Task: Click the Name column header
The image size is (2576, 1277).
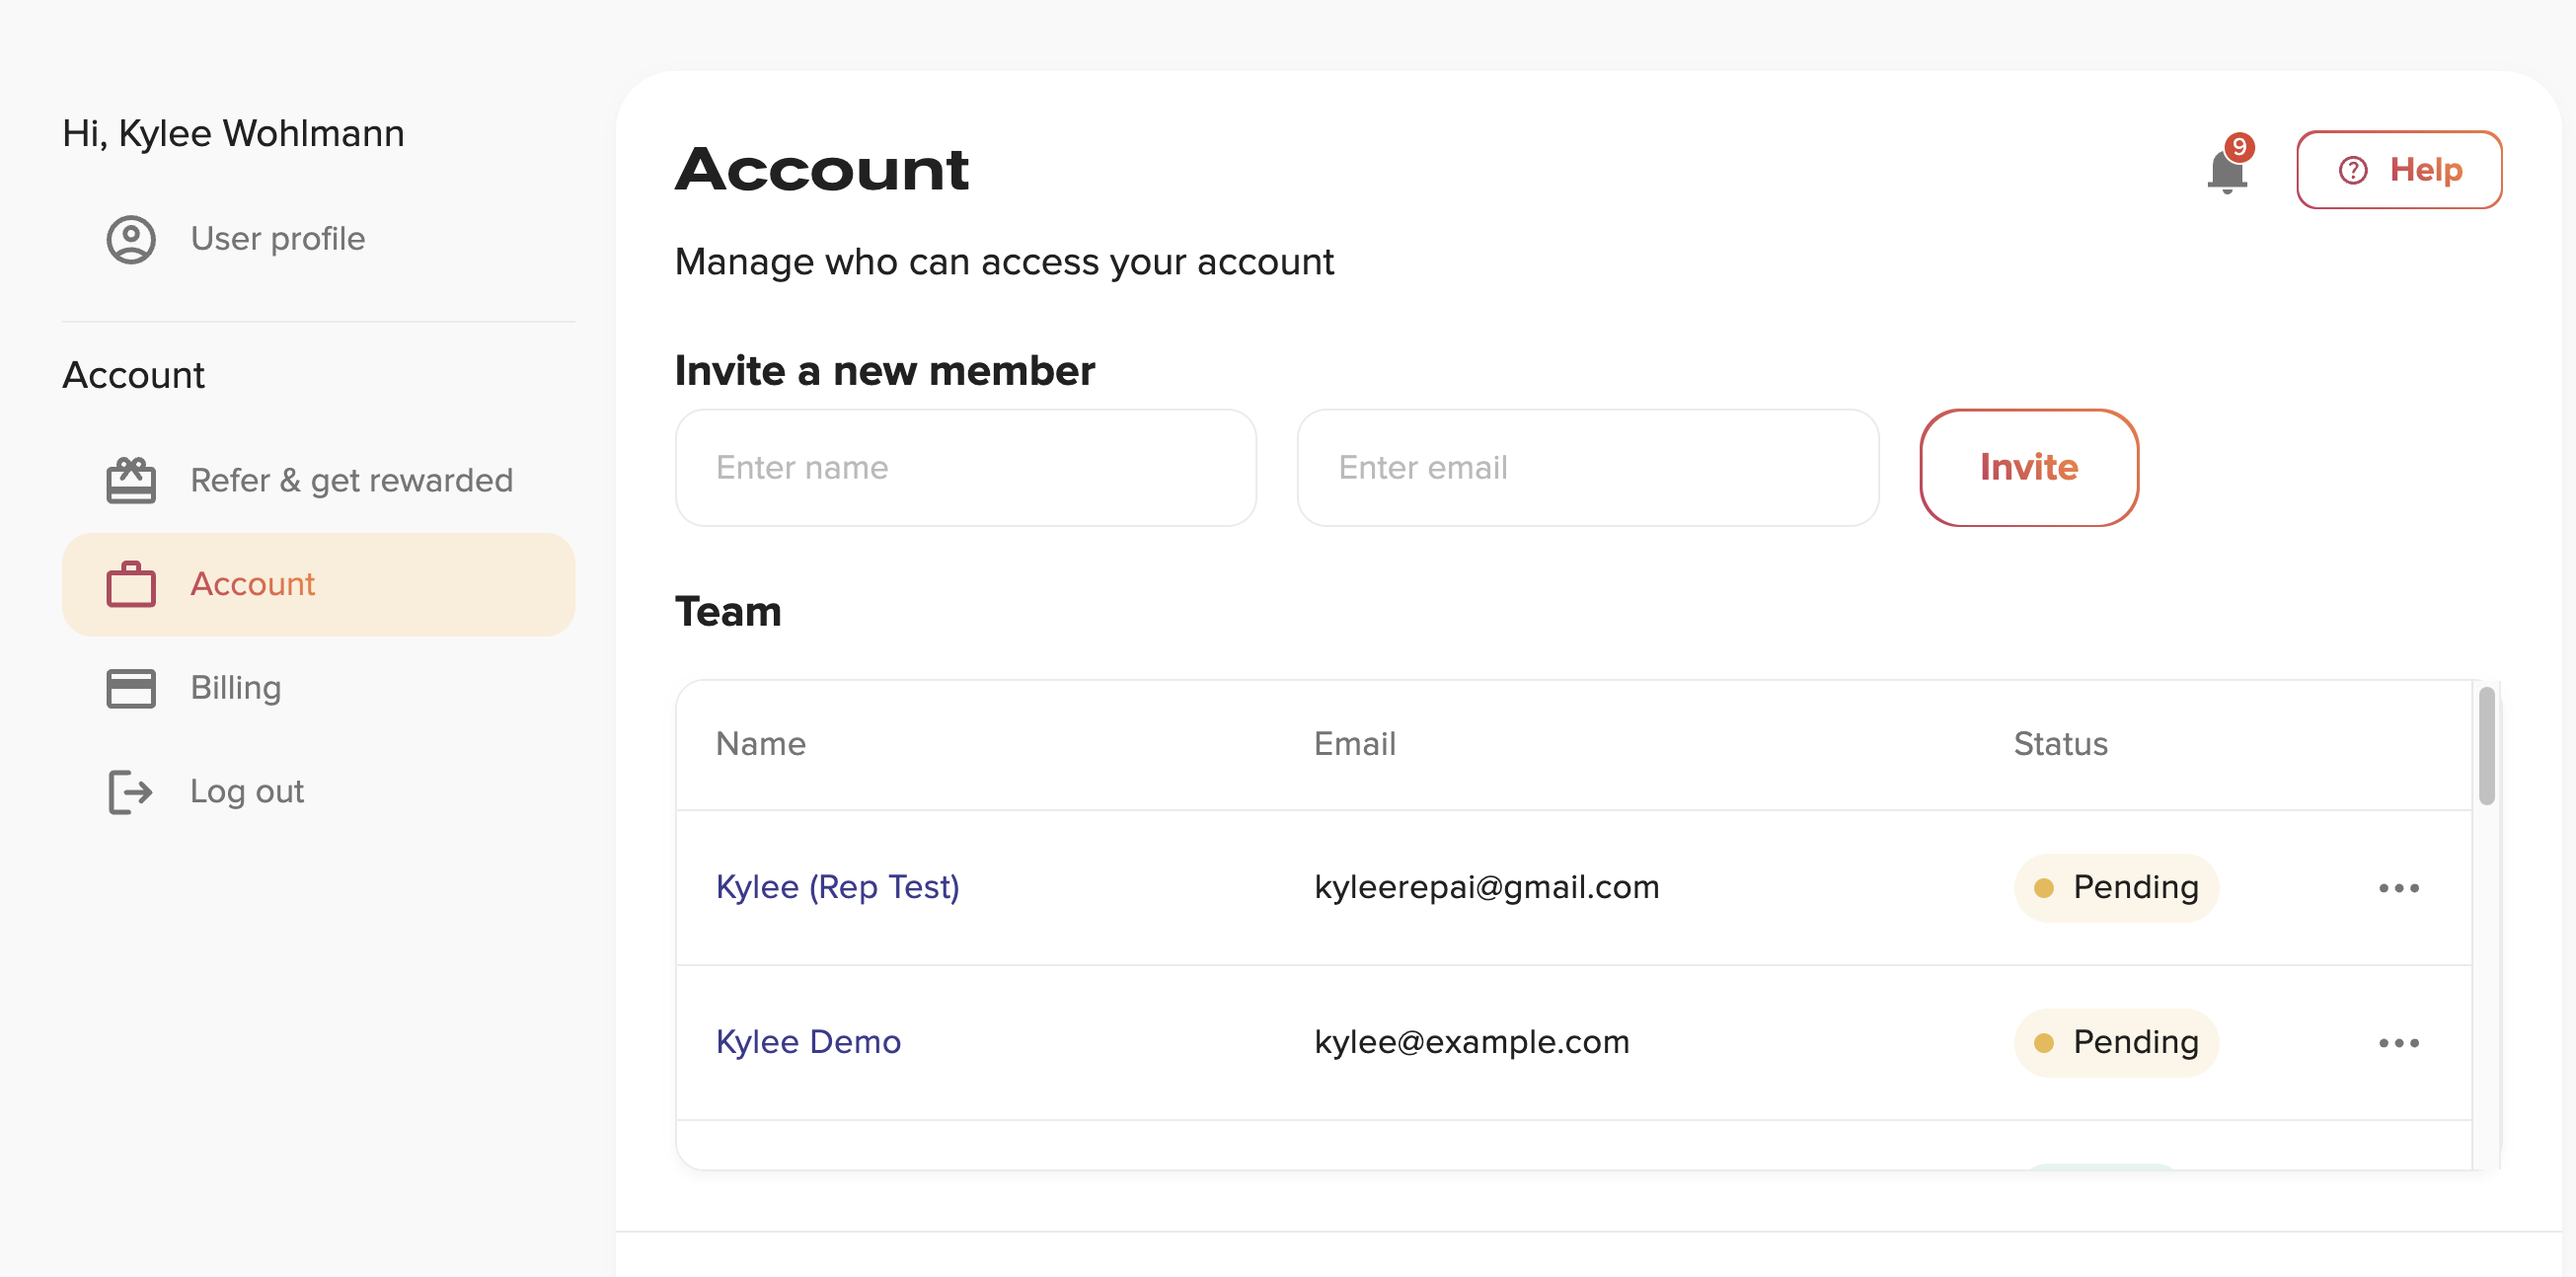Action: [x=760, y=744]
